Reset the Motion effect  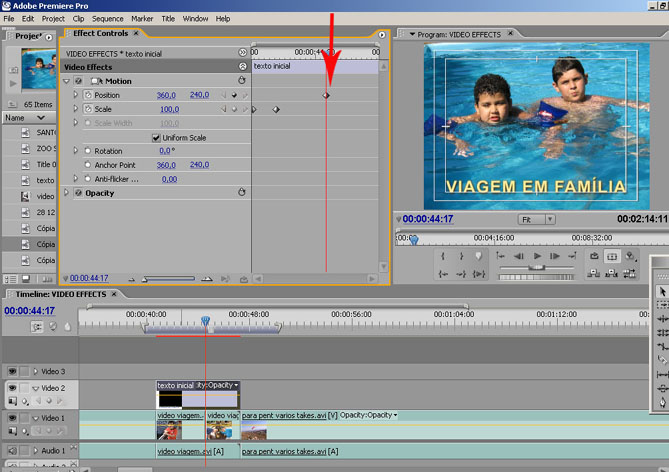point(241,80)
